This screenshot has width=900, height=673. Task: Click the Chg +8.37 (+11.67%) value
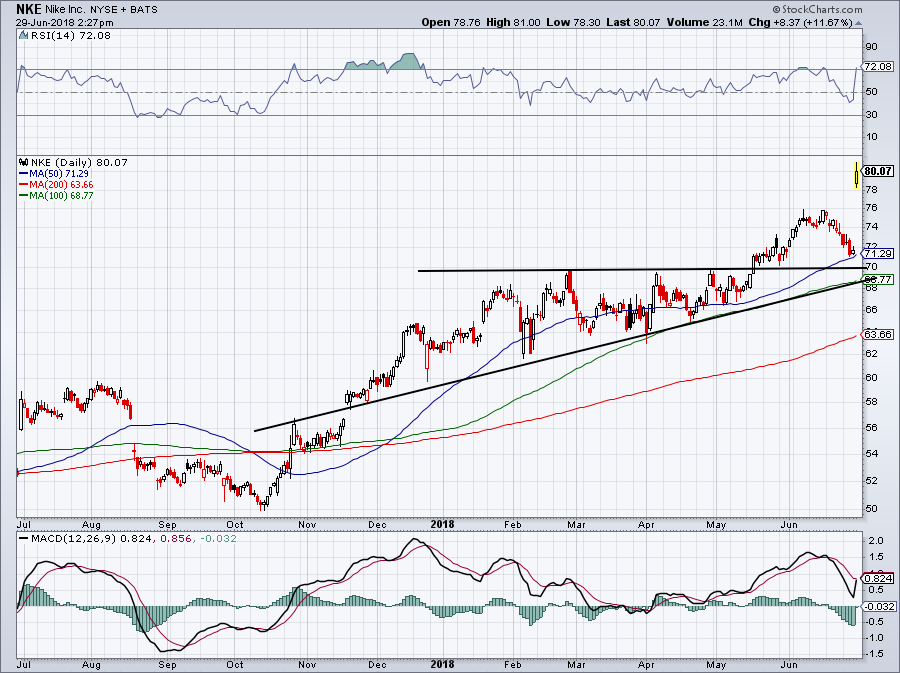(800, 22)
